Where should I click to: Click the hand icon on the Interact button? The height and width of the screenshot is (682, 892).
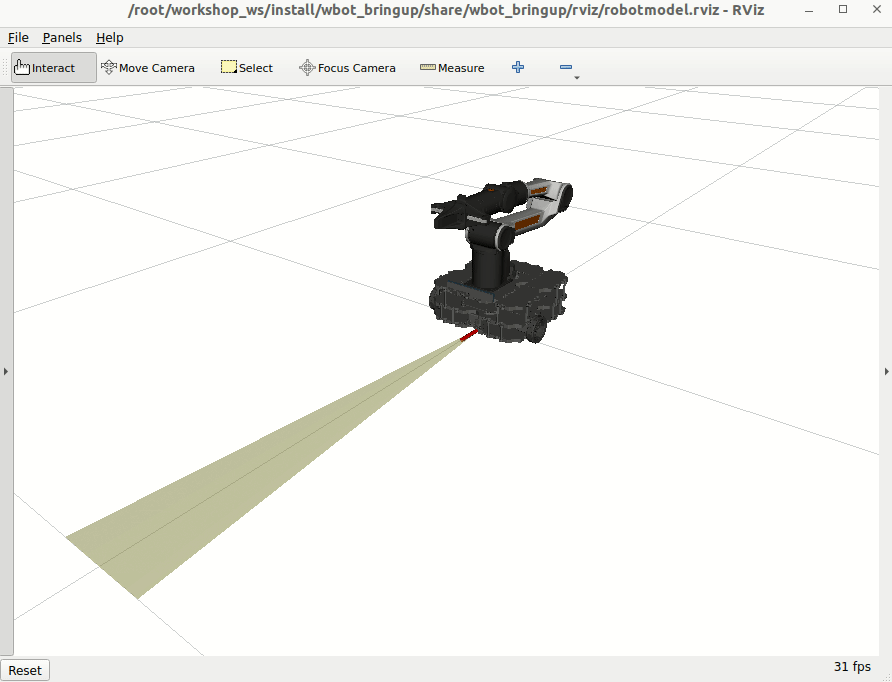(x=22, y=65)
